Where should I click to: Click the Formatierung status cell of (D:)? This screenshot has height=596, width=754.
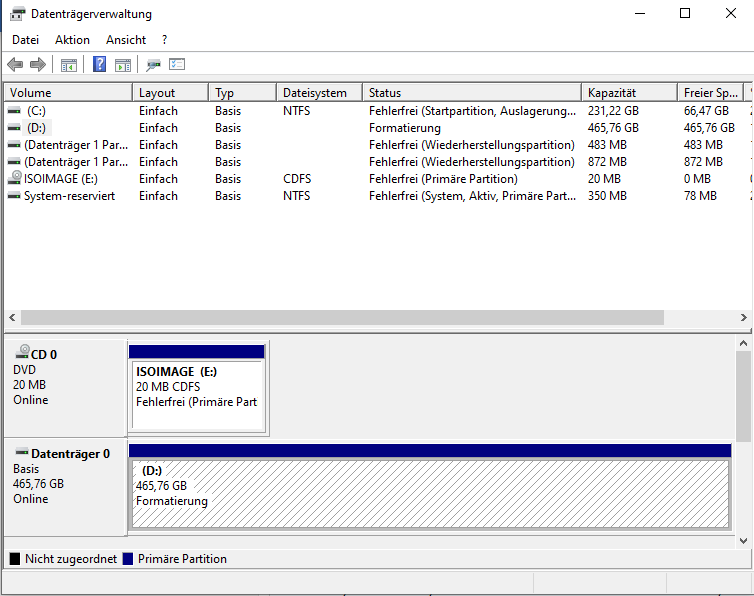point(405,128)
